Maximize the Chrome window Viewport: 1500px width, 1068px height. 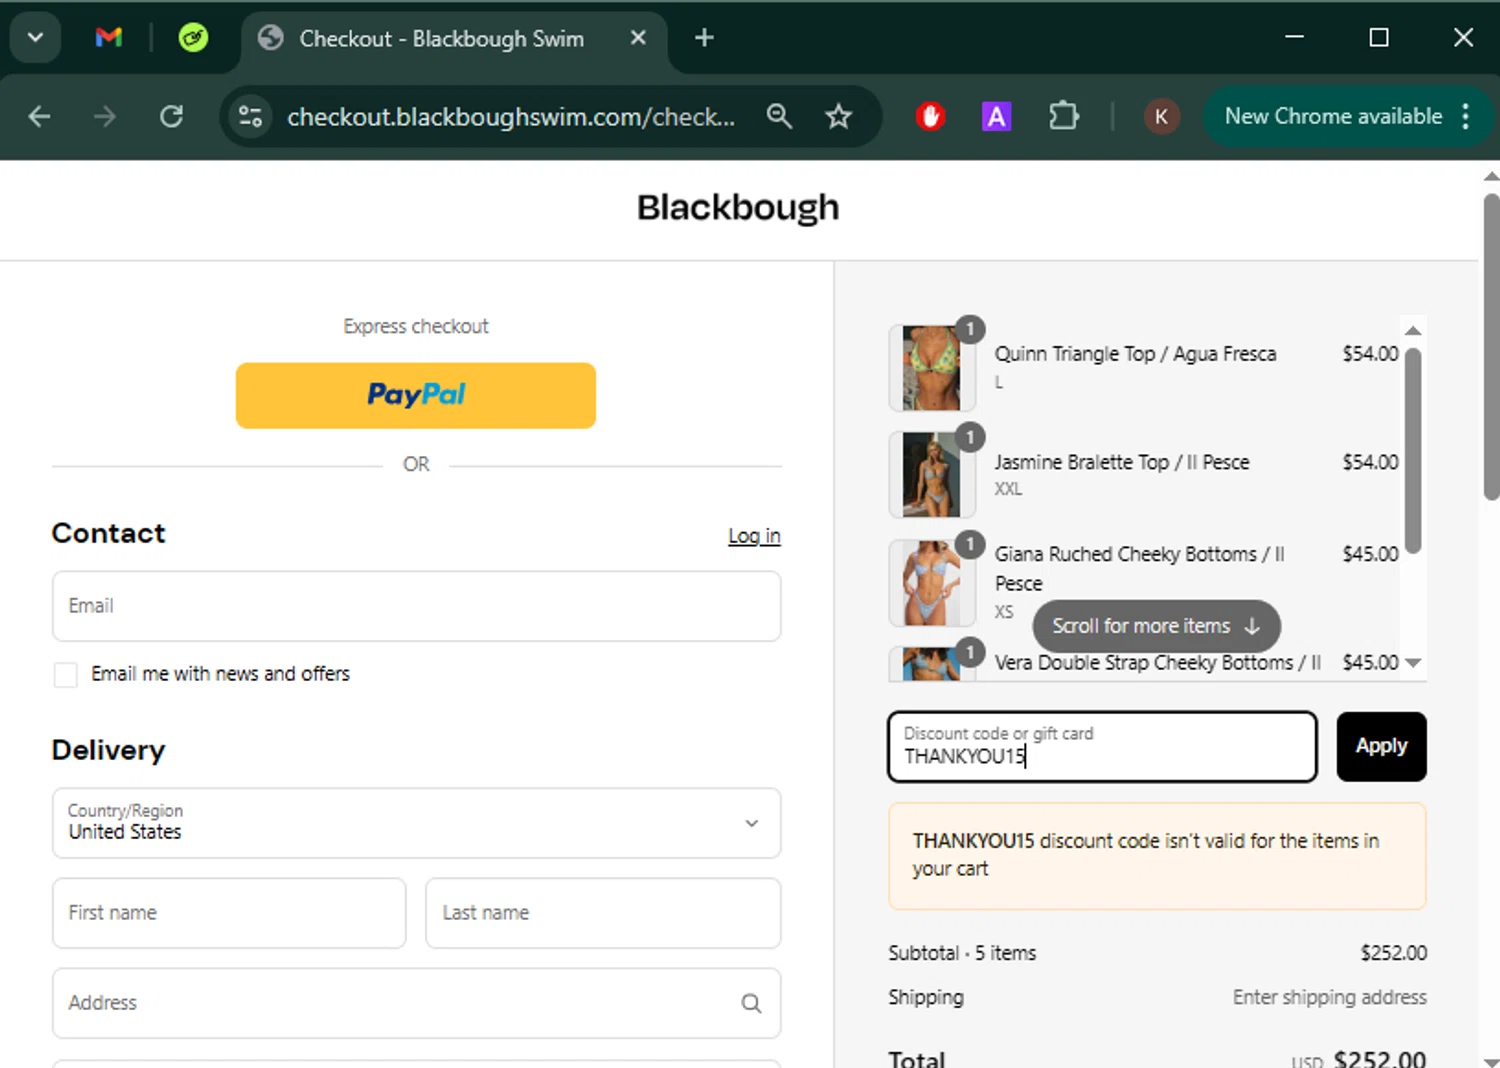click(x=1379, y=38)
